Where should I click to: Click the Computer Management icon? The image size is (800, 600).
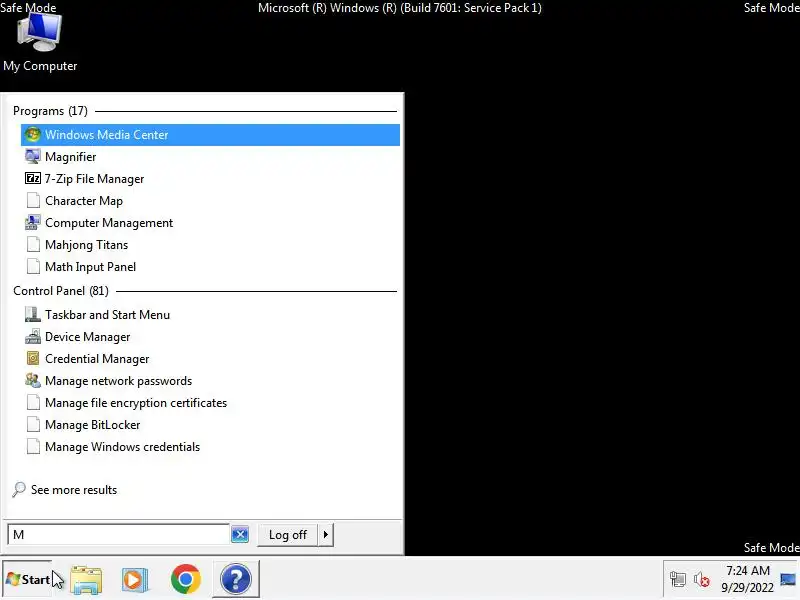tap(33, 222)
